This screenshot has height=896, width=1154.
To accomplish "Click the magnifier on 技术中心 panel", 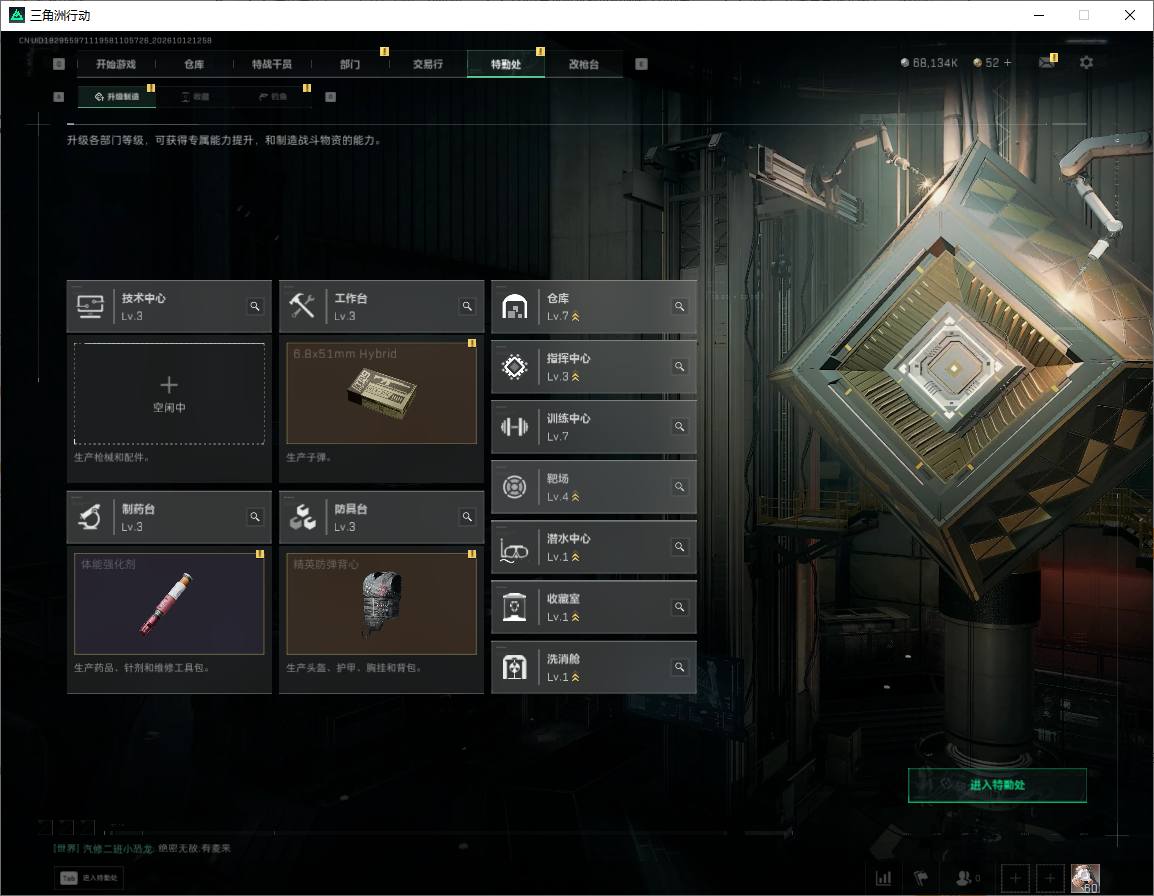I will (x=255, y=306).
